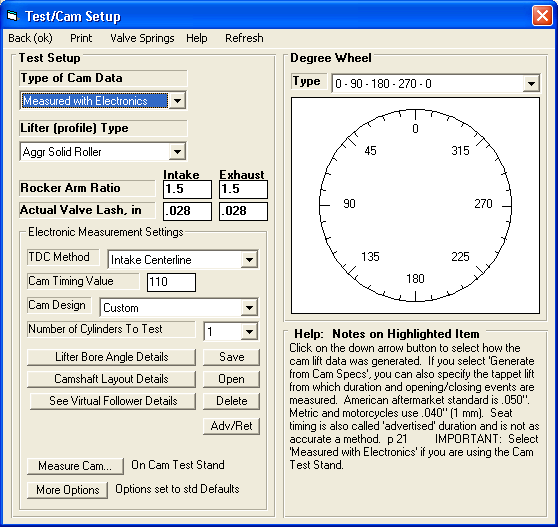This screenshot has width=558, height=527.
Task: Open the Valve Springs menu
Action: pos(142,38)
